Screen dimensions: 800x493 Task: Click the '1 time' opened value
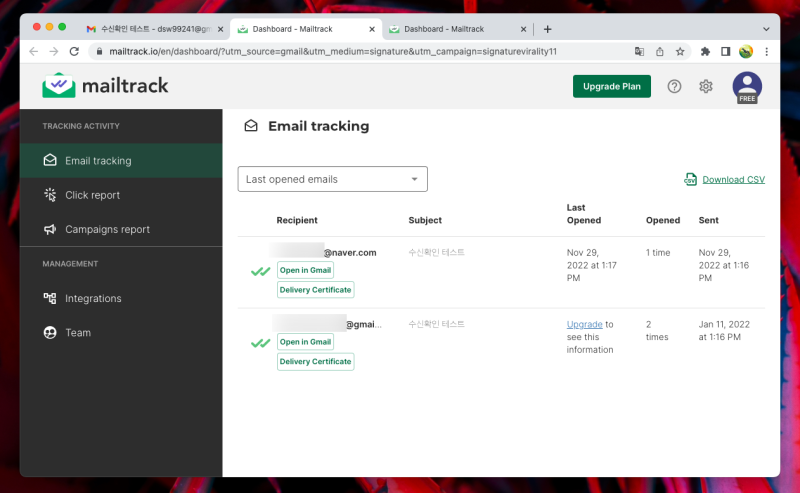click(x=658, y=252)
